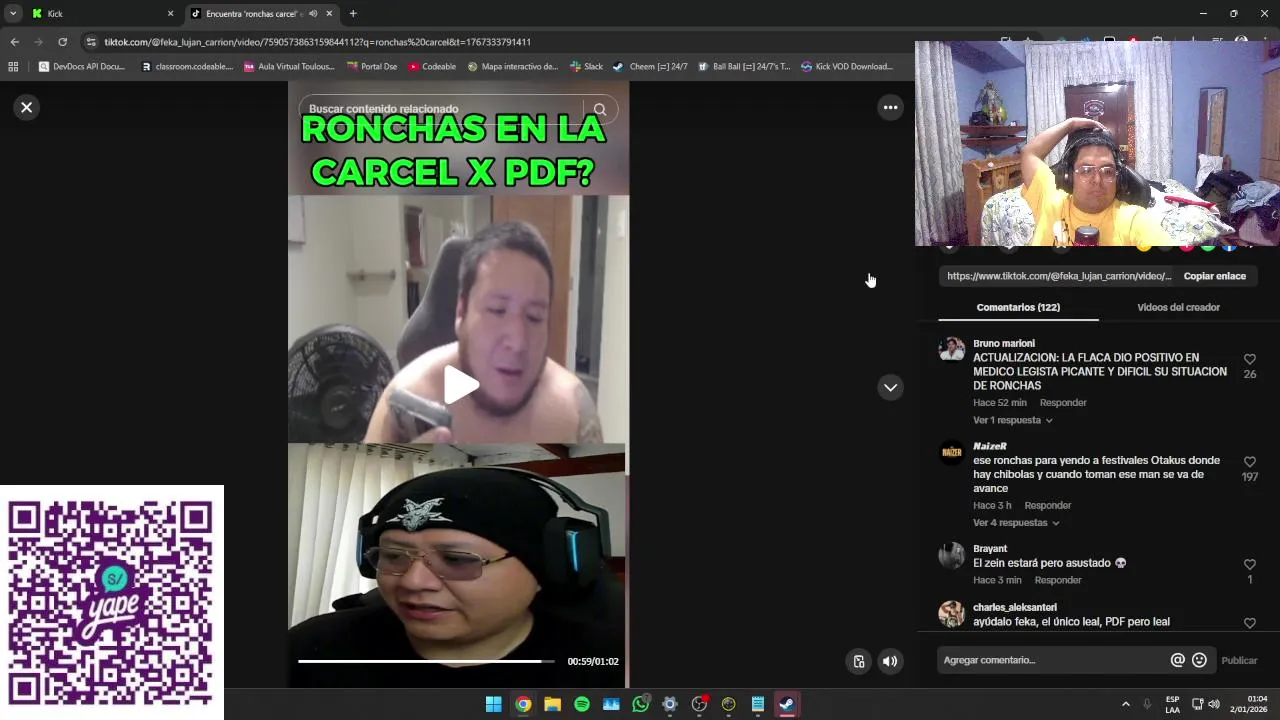Open charles_aleksanteri's username link
The height and width of the screenshot is (720, 1280).
pos(1014,607)
